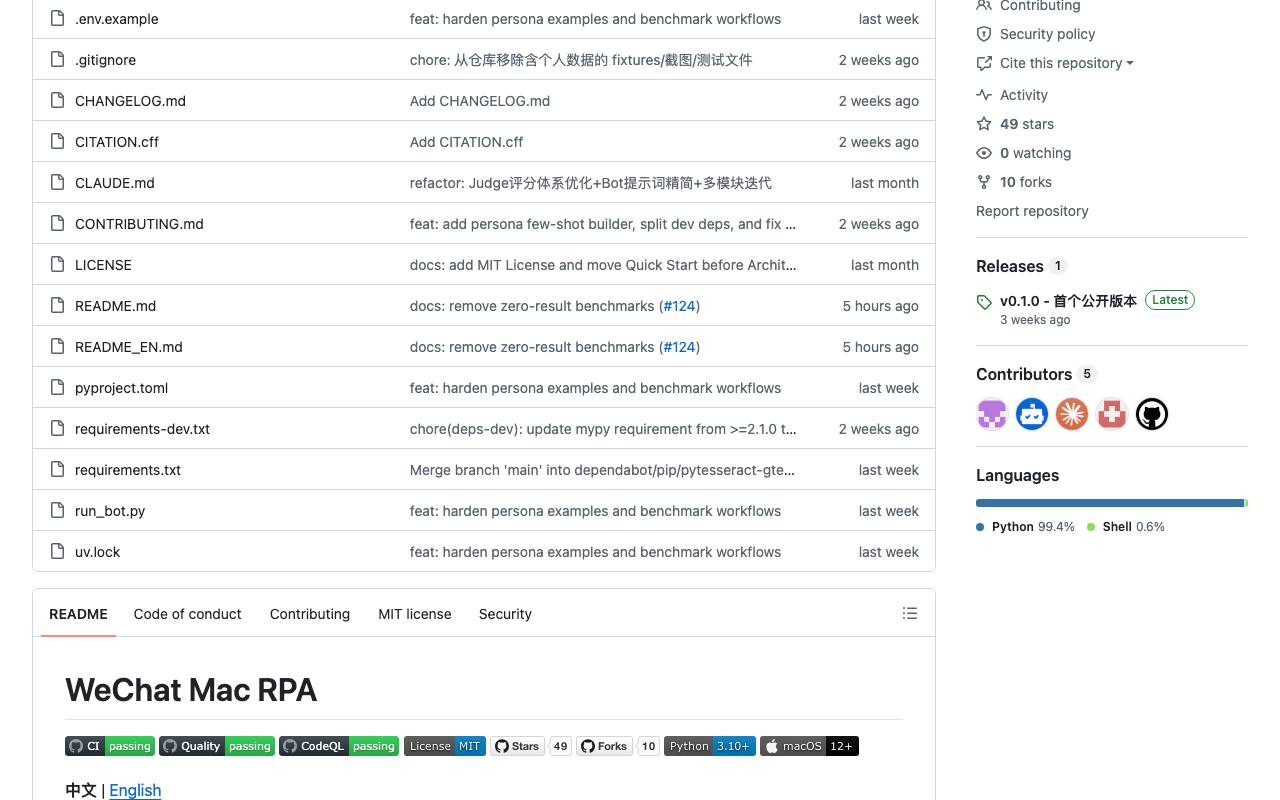Open the 'Add CITATION.cff' commit message
1280x800 pixels.
tap(466, 142)
